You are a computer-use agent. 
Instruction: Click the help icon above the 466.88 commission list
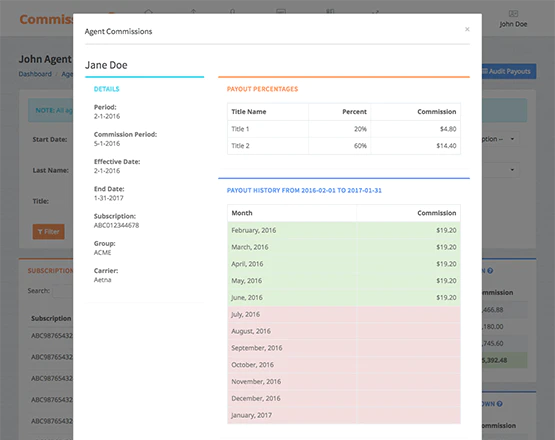point(490,271)
